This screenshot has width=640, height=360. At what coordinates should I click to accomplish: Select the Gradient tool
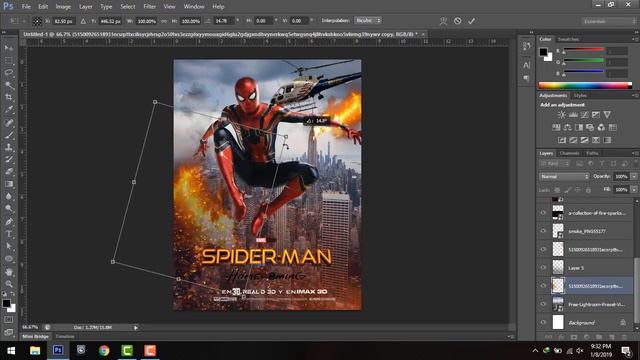pyautogui.click(x=9, y=184)
